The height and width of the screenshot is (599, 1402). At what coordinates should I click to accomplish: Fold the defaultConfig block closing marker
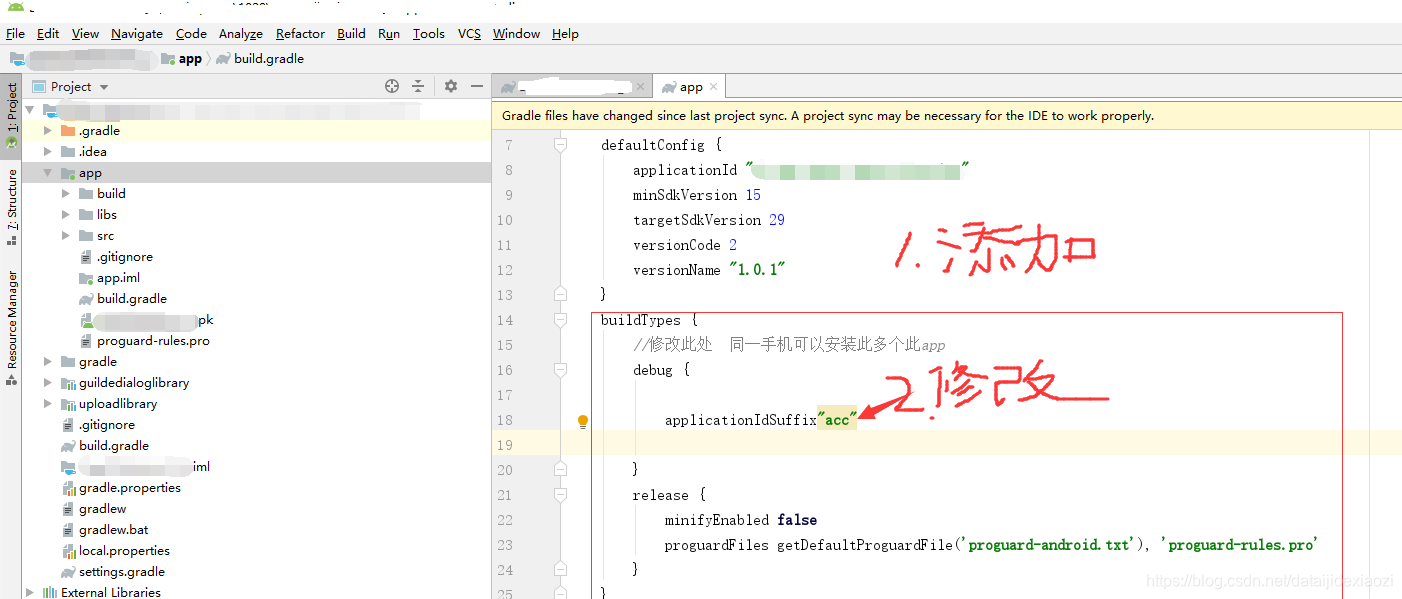[560, 295]
